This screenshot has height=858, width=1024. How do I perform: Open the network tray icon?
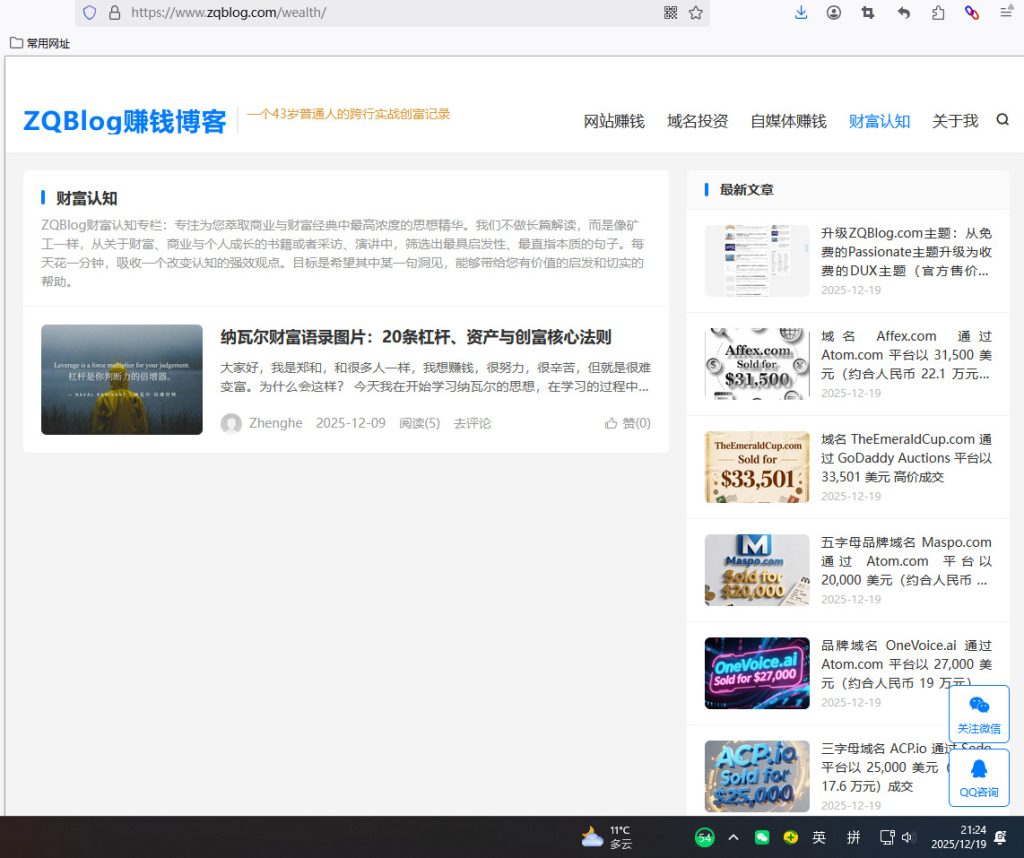(887, 837)
